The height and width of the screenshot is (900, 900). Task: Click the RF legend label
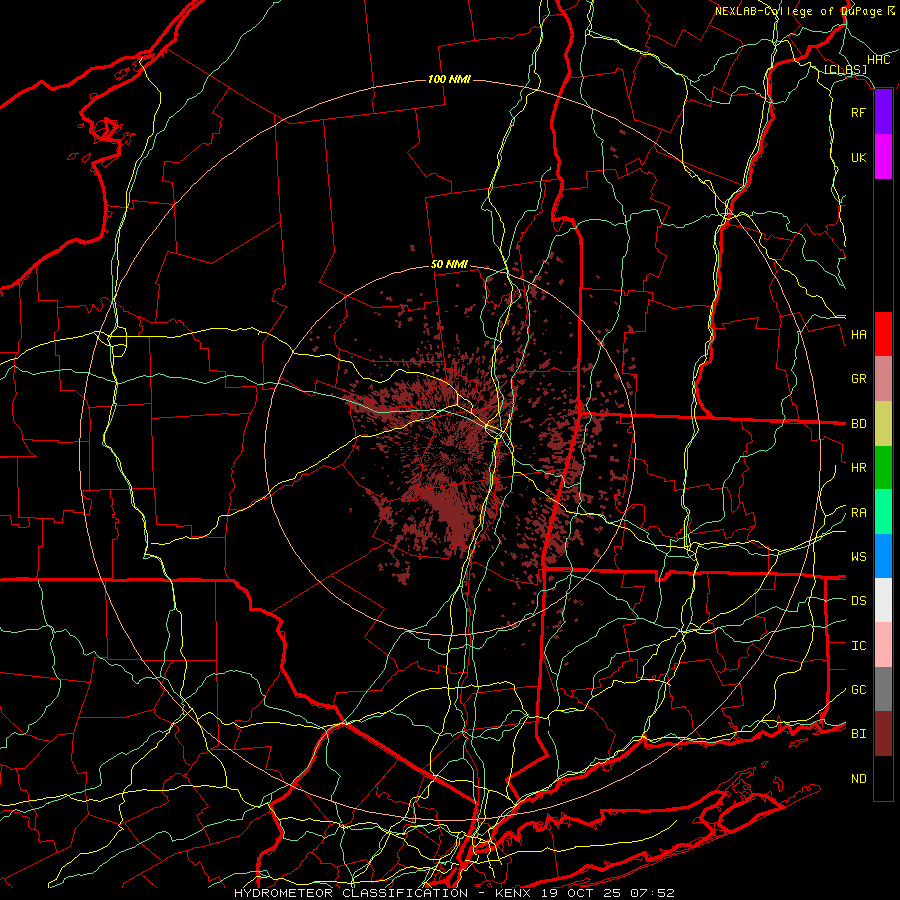(x=858, y=112)
